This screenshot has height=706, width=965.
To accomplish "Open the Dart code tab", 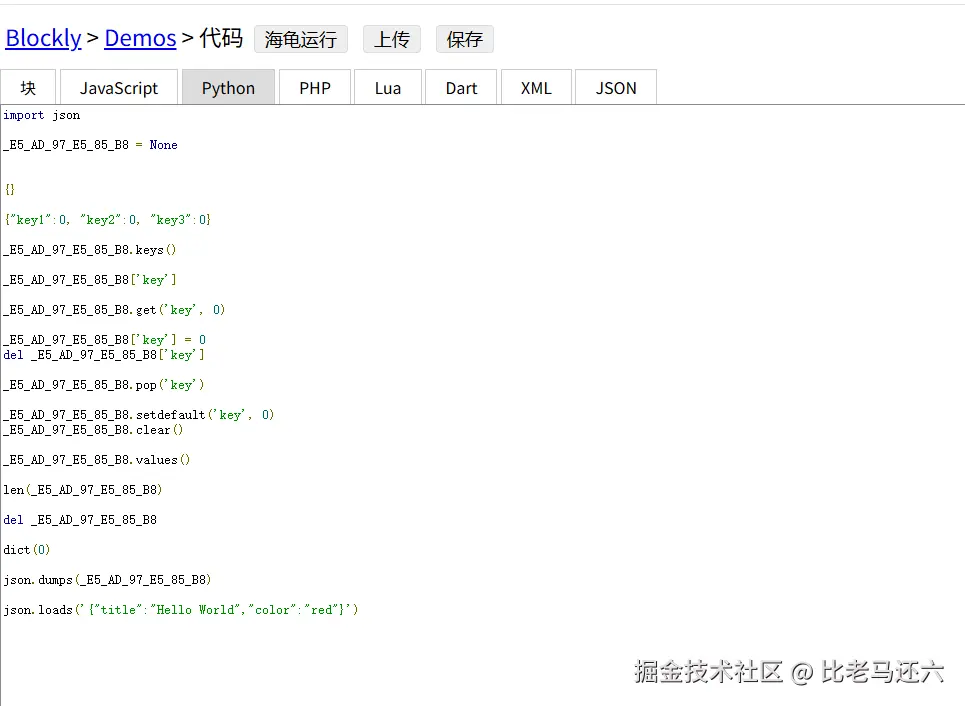I will 462,88.
